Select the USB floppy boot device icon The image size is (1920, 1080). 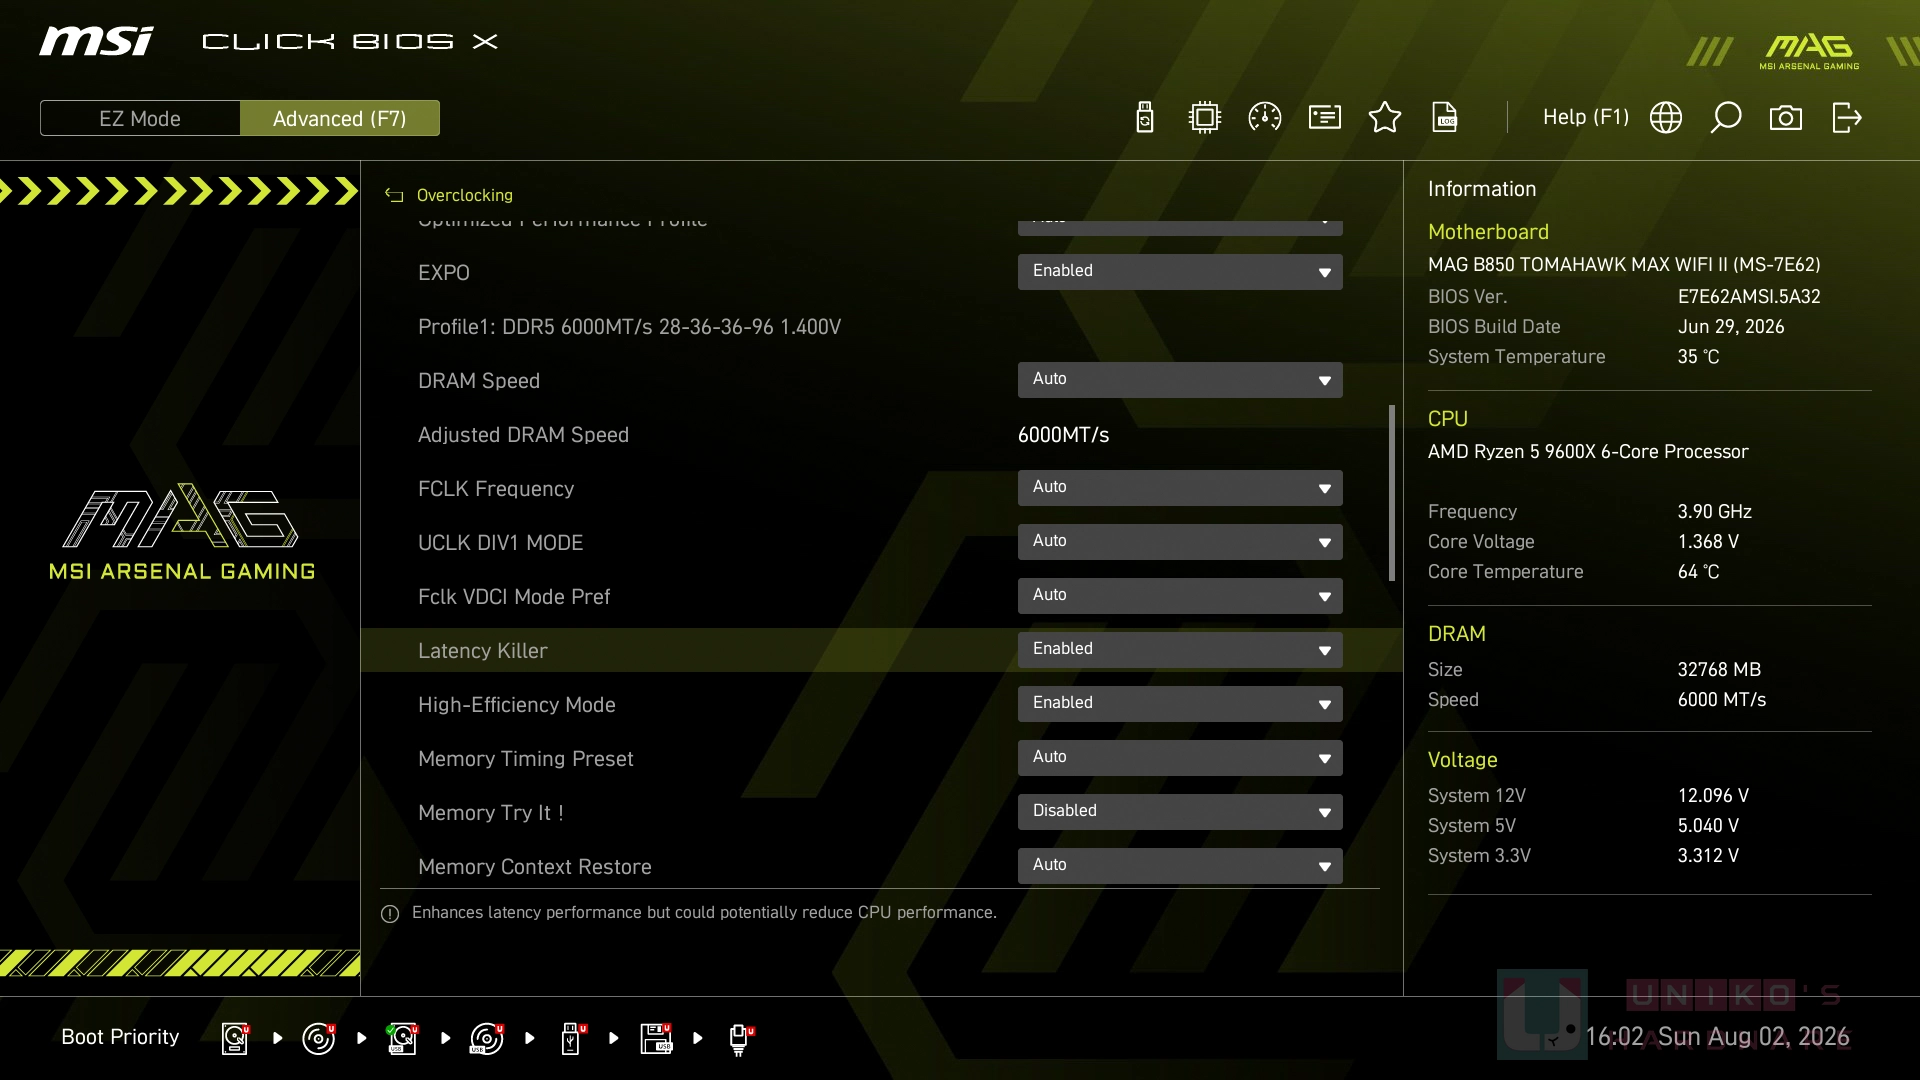pos(656,1038)
